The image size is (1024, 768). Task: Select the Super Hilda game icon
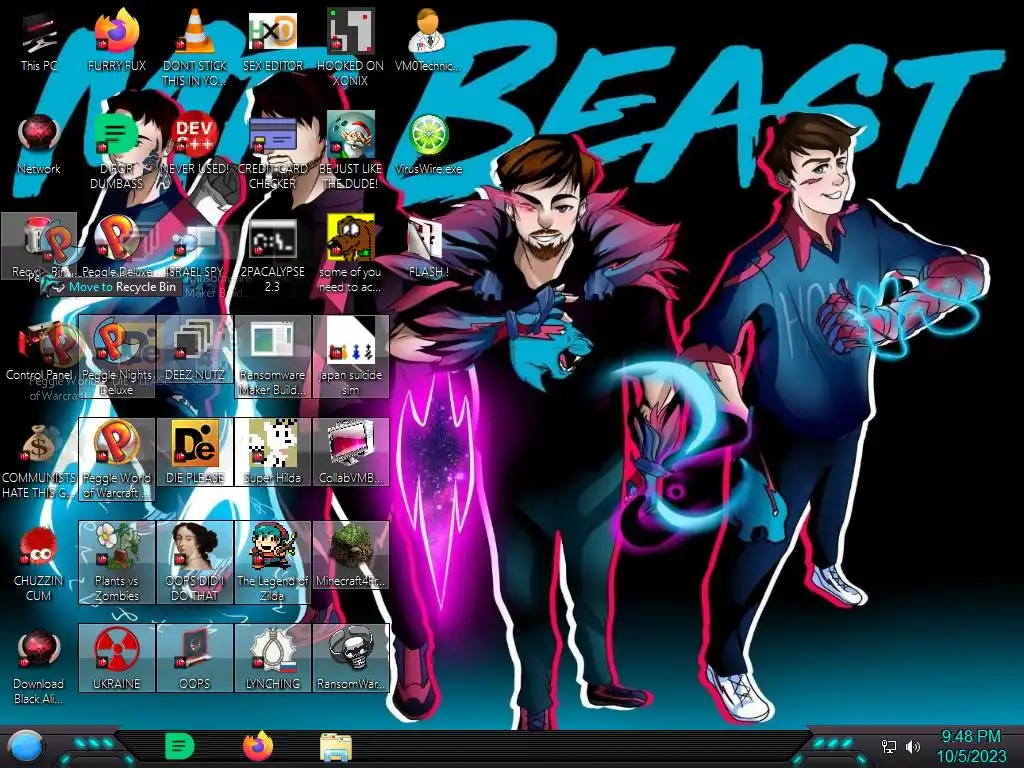pyautogui.click(x=272, y=452)
